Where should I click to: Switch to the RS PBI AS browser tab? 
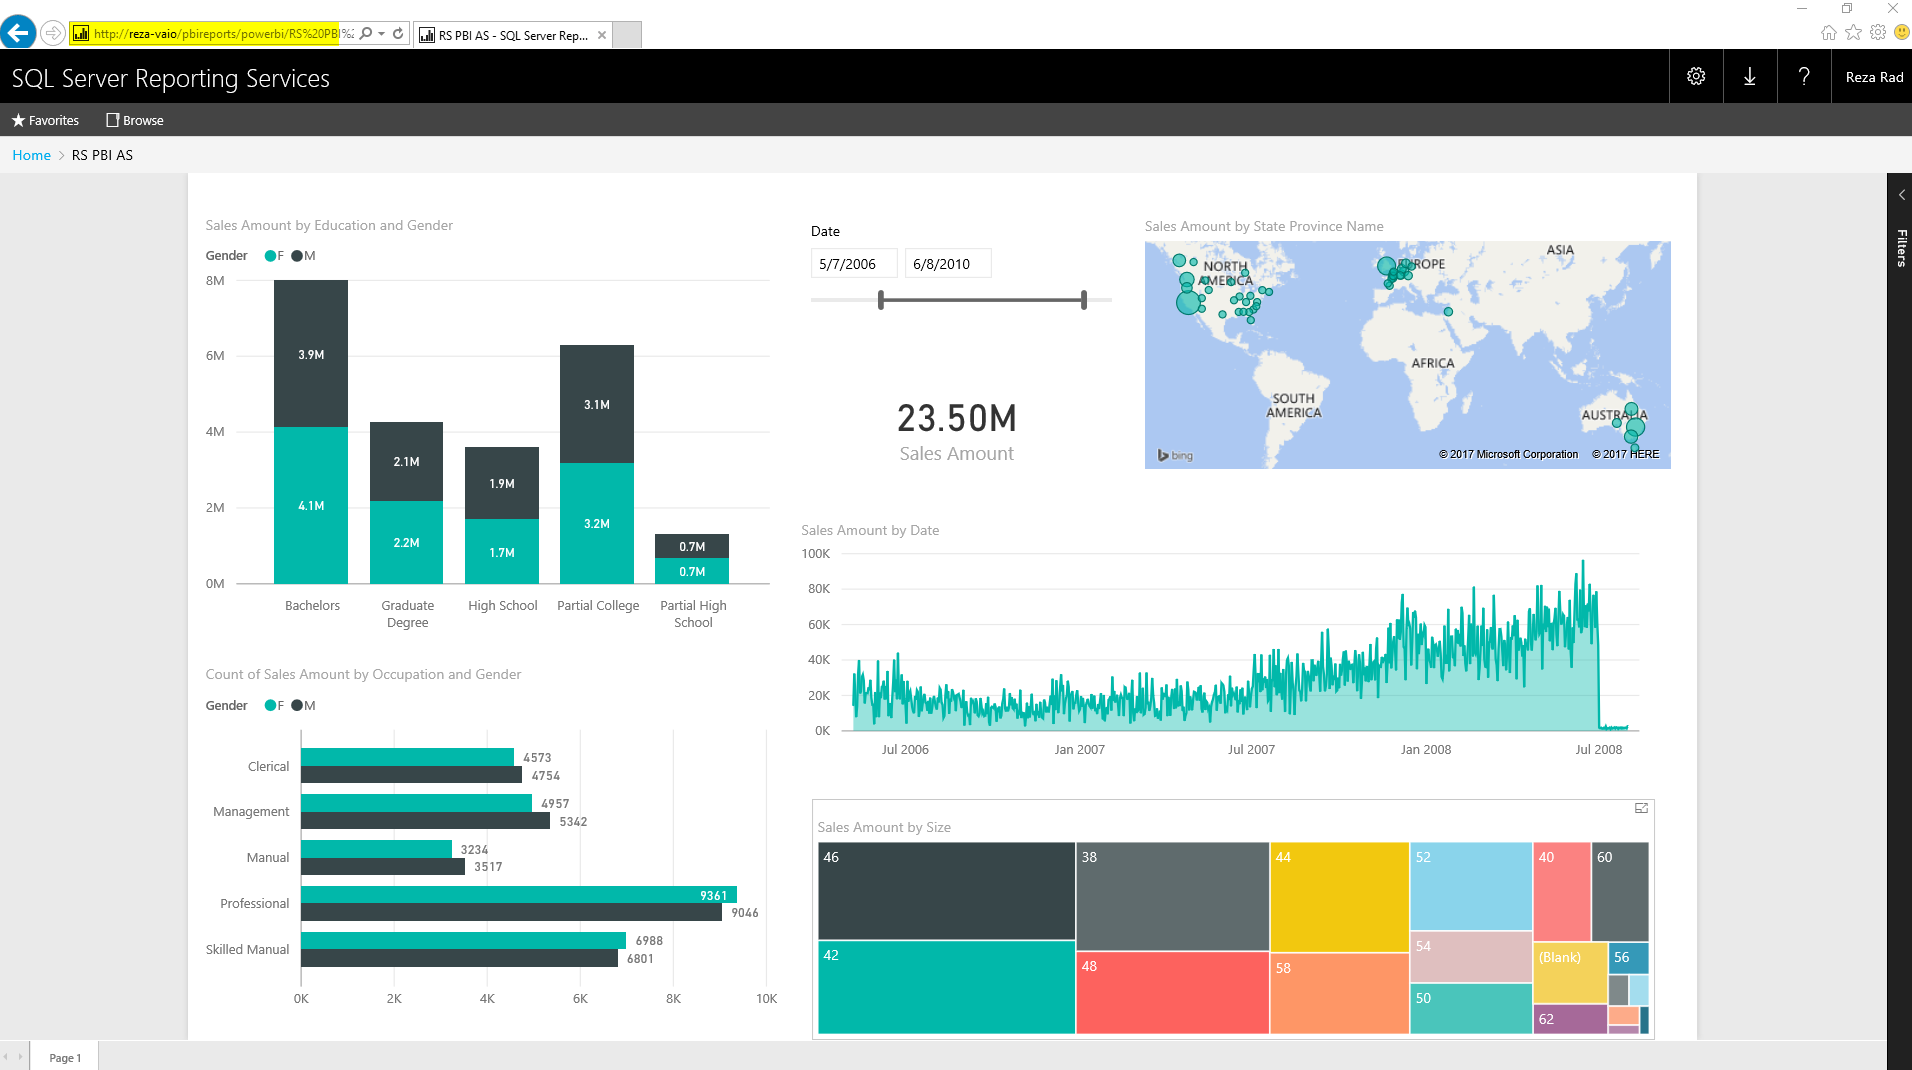pos(508,34)
